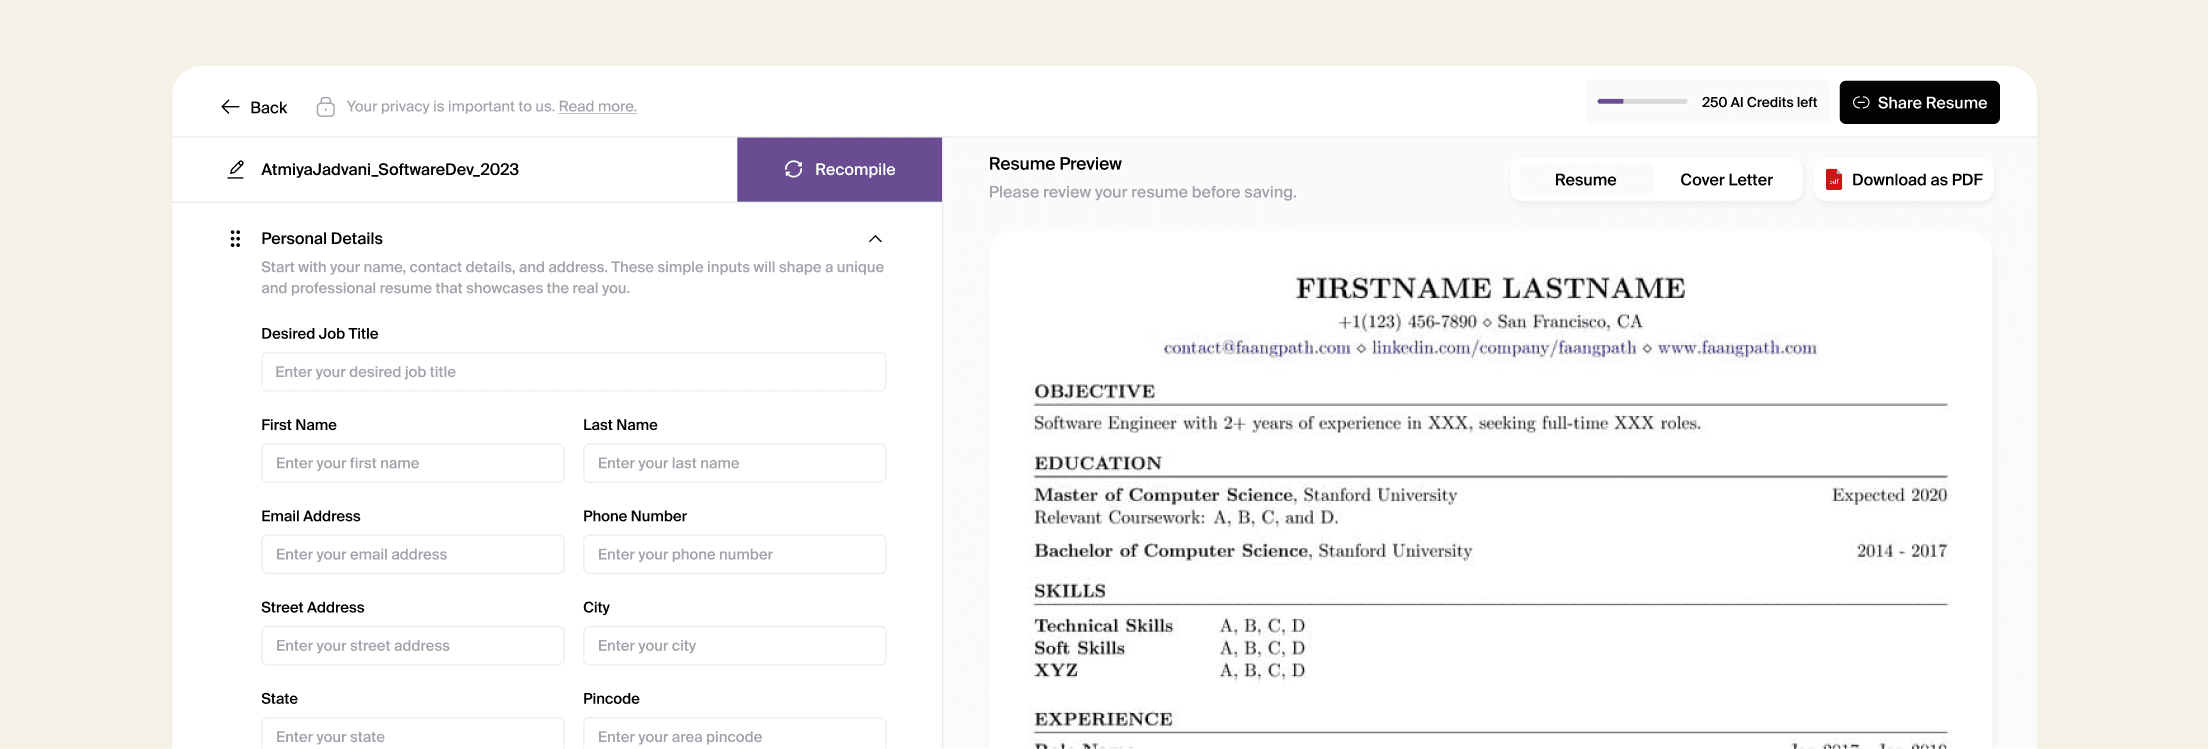Focus the First Name input
This screenshot has width=2208, height=749.
pyautogui.click(x=412, y=463)
